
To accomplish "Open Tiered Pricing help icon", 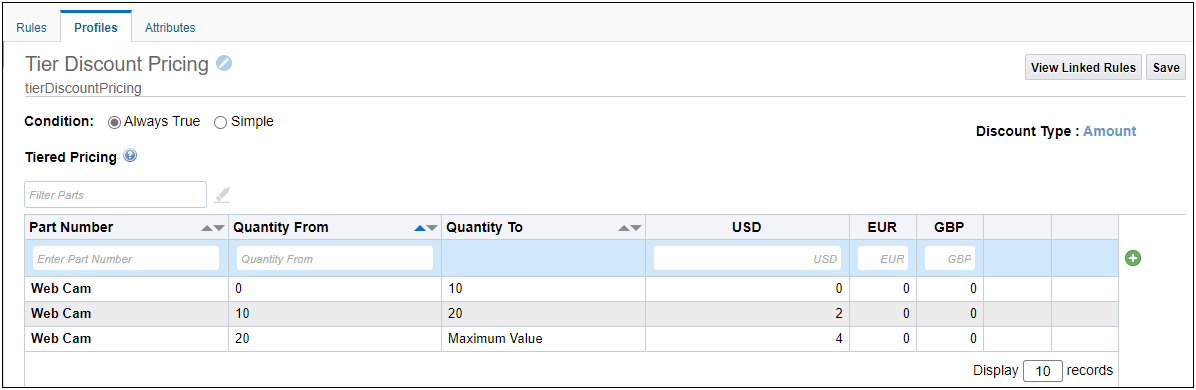I will point(130,156).
